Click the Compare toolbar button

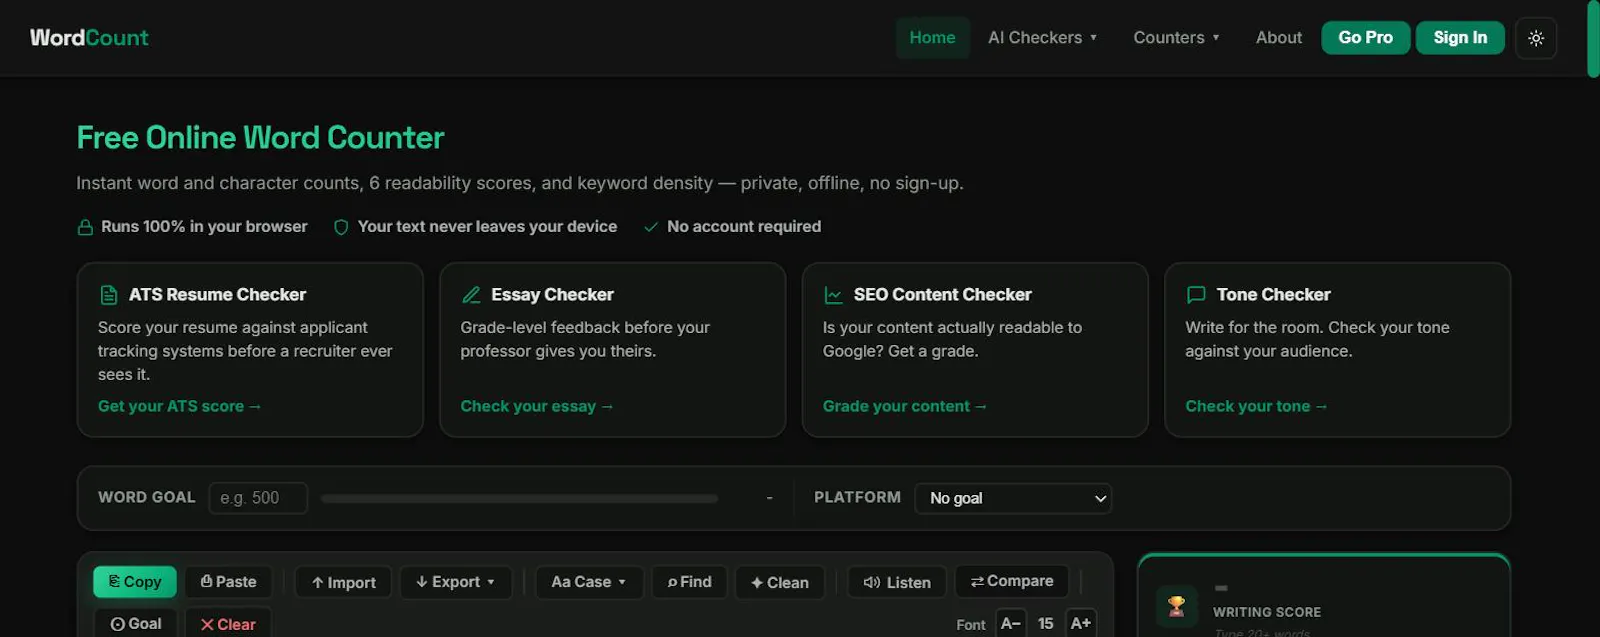pyautogui.click(x=1012, y=581)
